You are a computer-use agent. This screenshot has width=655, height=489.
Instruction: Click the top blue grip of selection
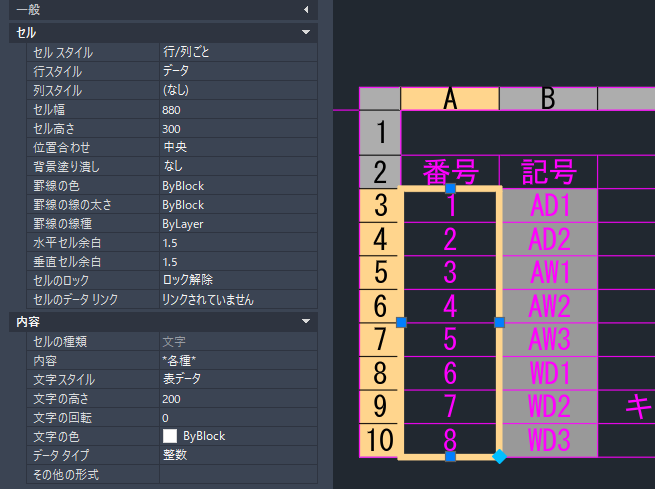click(450, 188)
